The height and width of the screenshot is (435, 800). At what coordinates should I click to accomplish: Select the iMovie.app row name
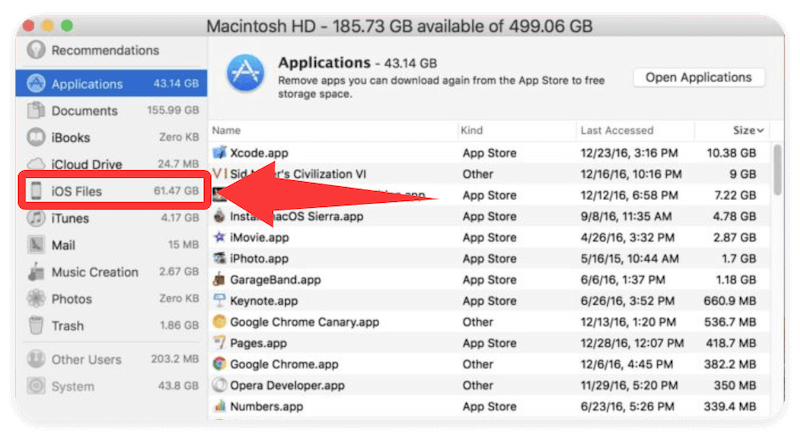click(259, 238)
